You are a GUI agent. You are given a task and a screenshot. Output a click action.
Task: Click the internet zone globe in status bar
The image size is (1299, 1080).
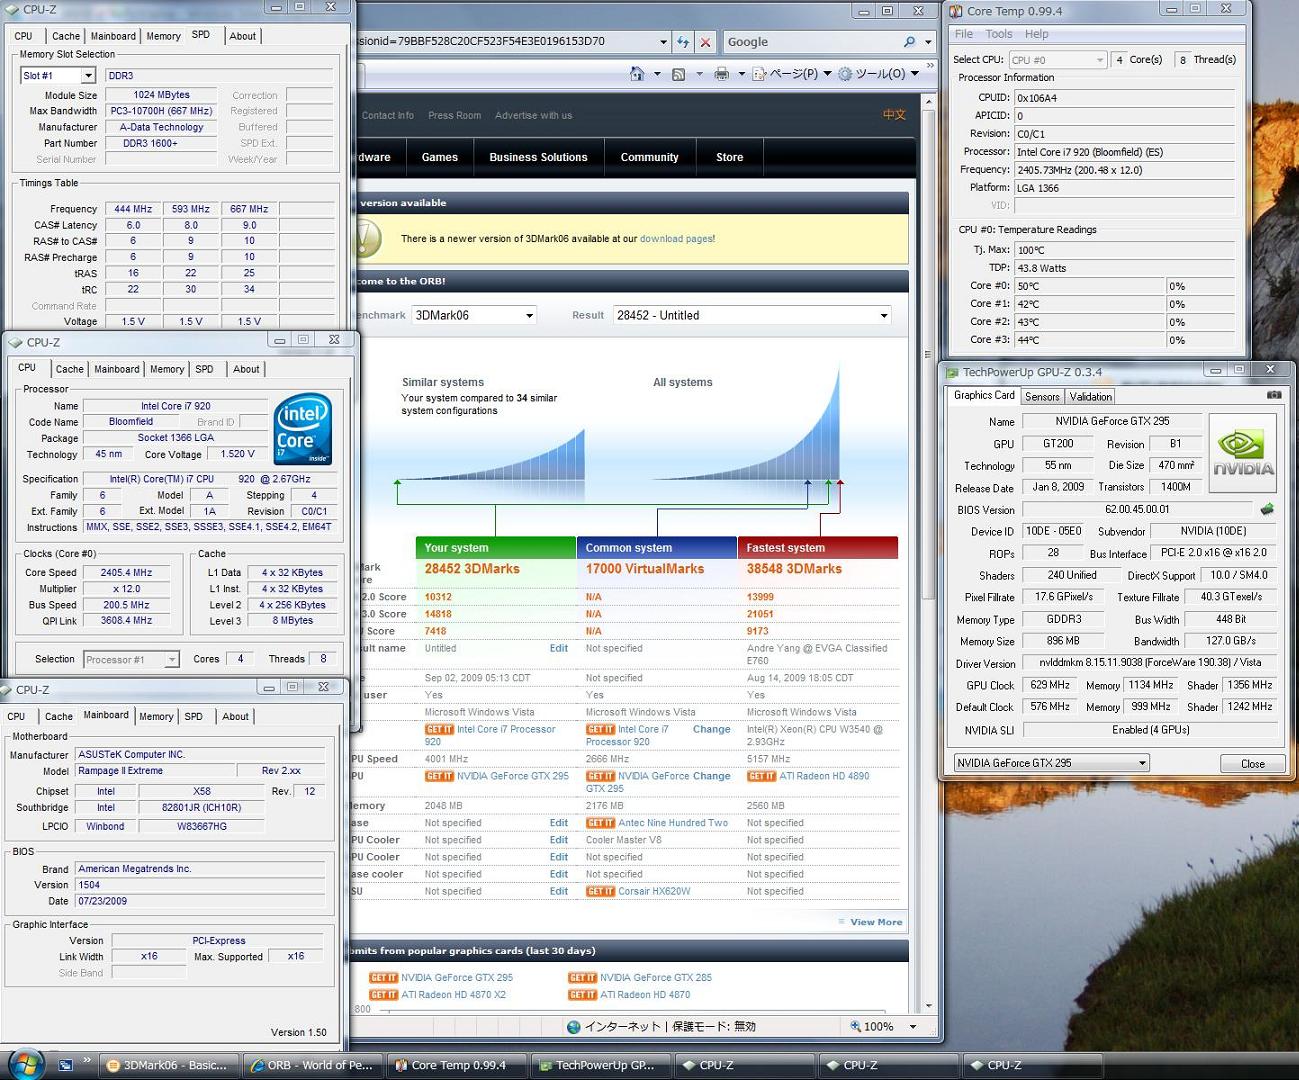point(573,1026)
